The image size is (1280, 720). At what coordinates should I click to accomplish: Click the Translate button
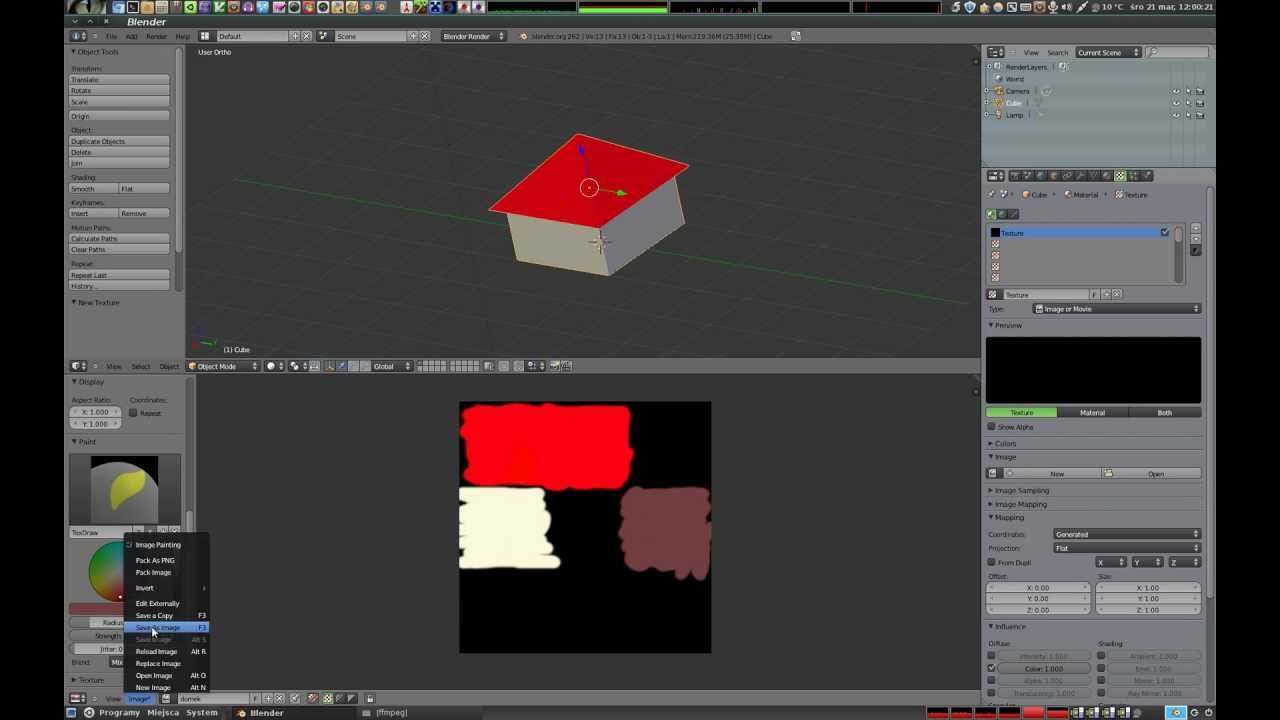coord(119,79)
